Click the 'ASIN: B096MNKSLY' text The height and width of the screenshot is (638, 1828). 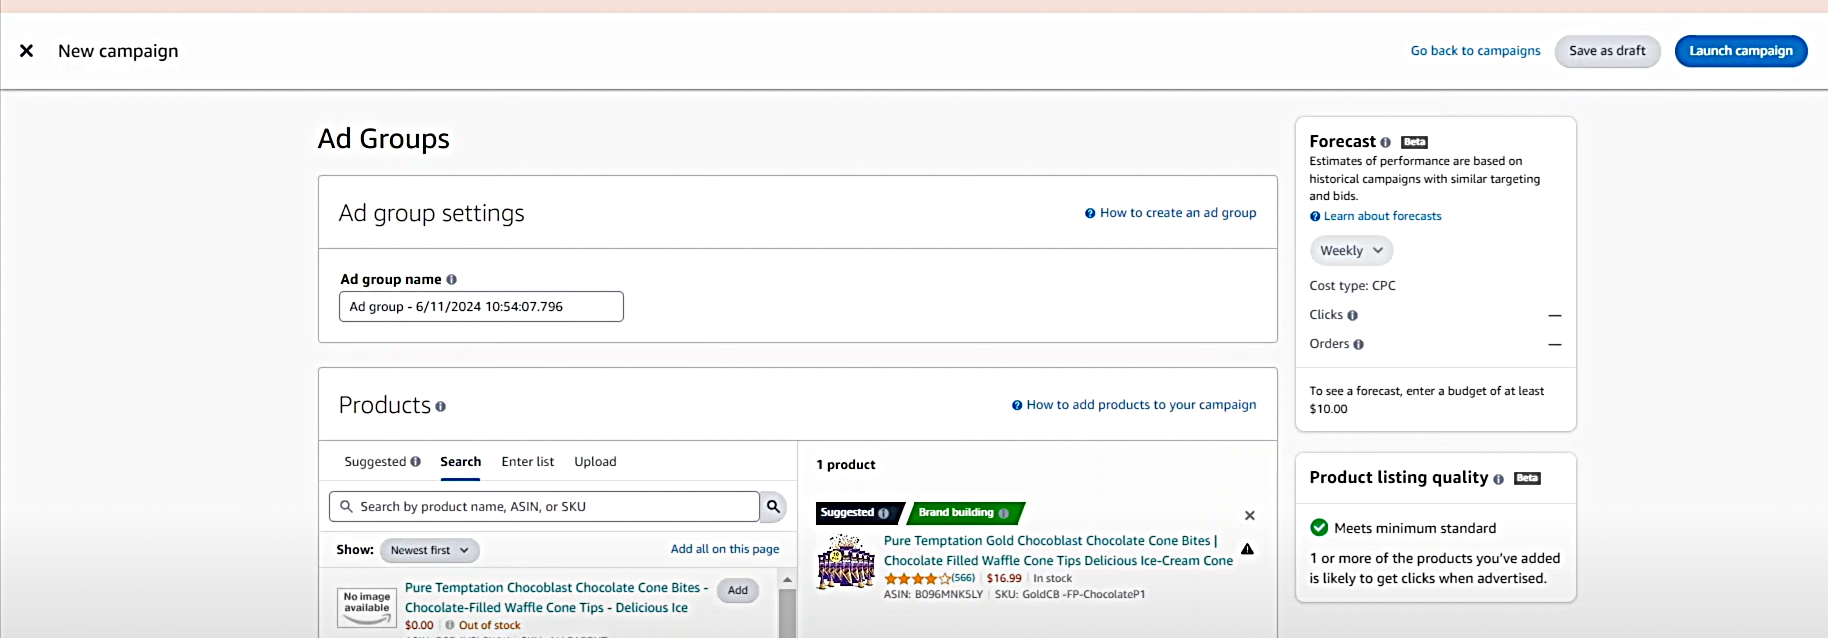[x=933, y=595]
